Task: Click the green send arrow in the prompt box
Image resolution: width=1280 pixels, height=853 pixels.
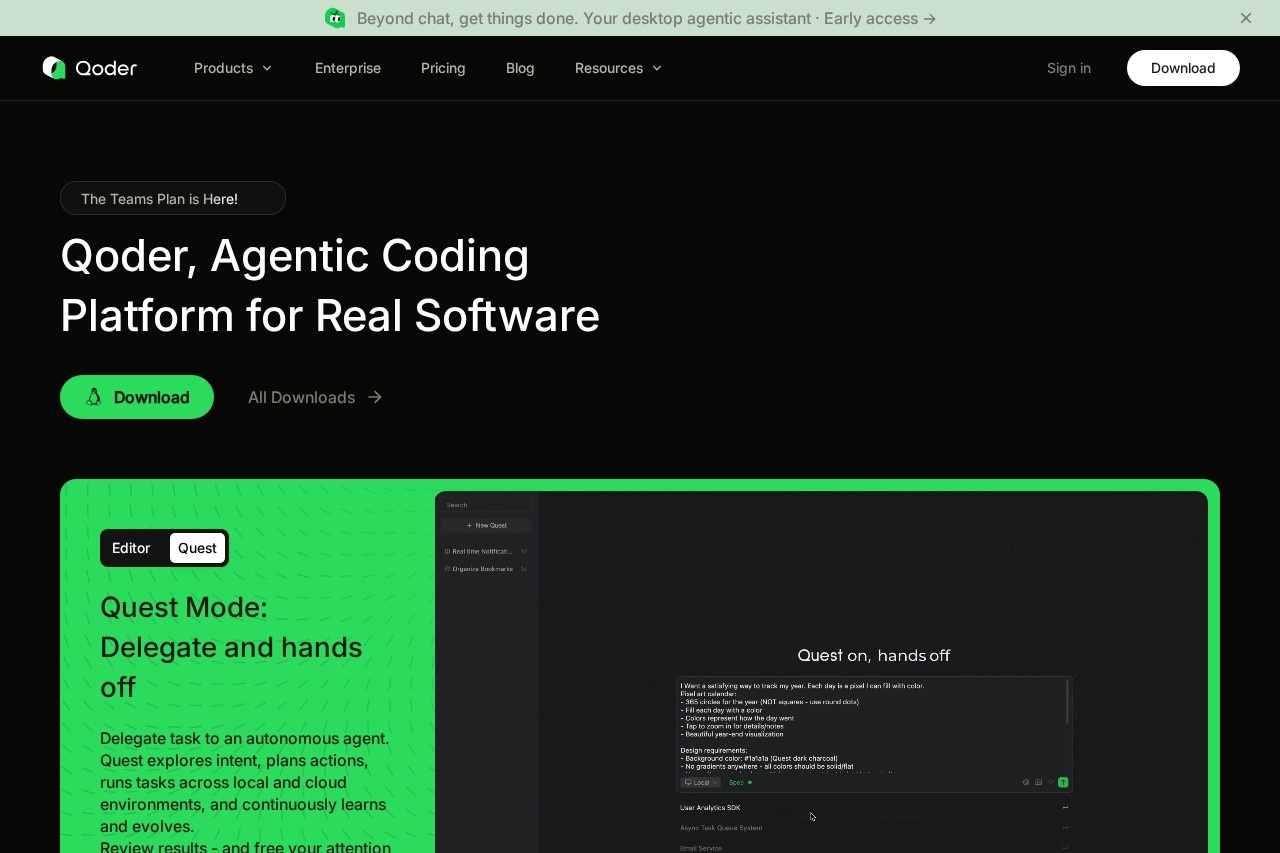Action: click(1063, 782)
